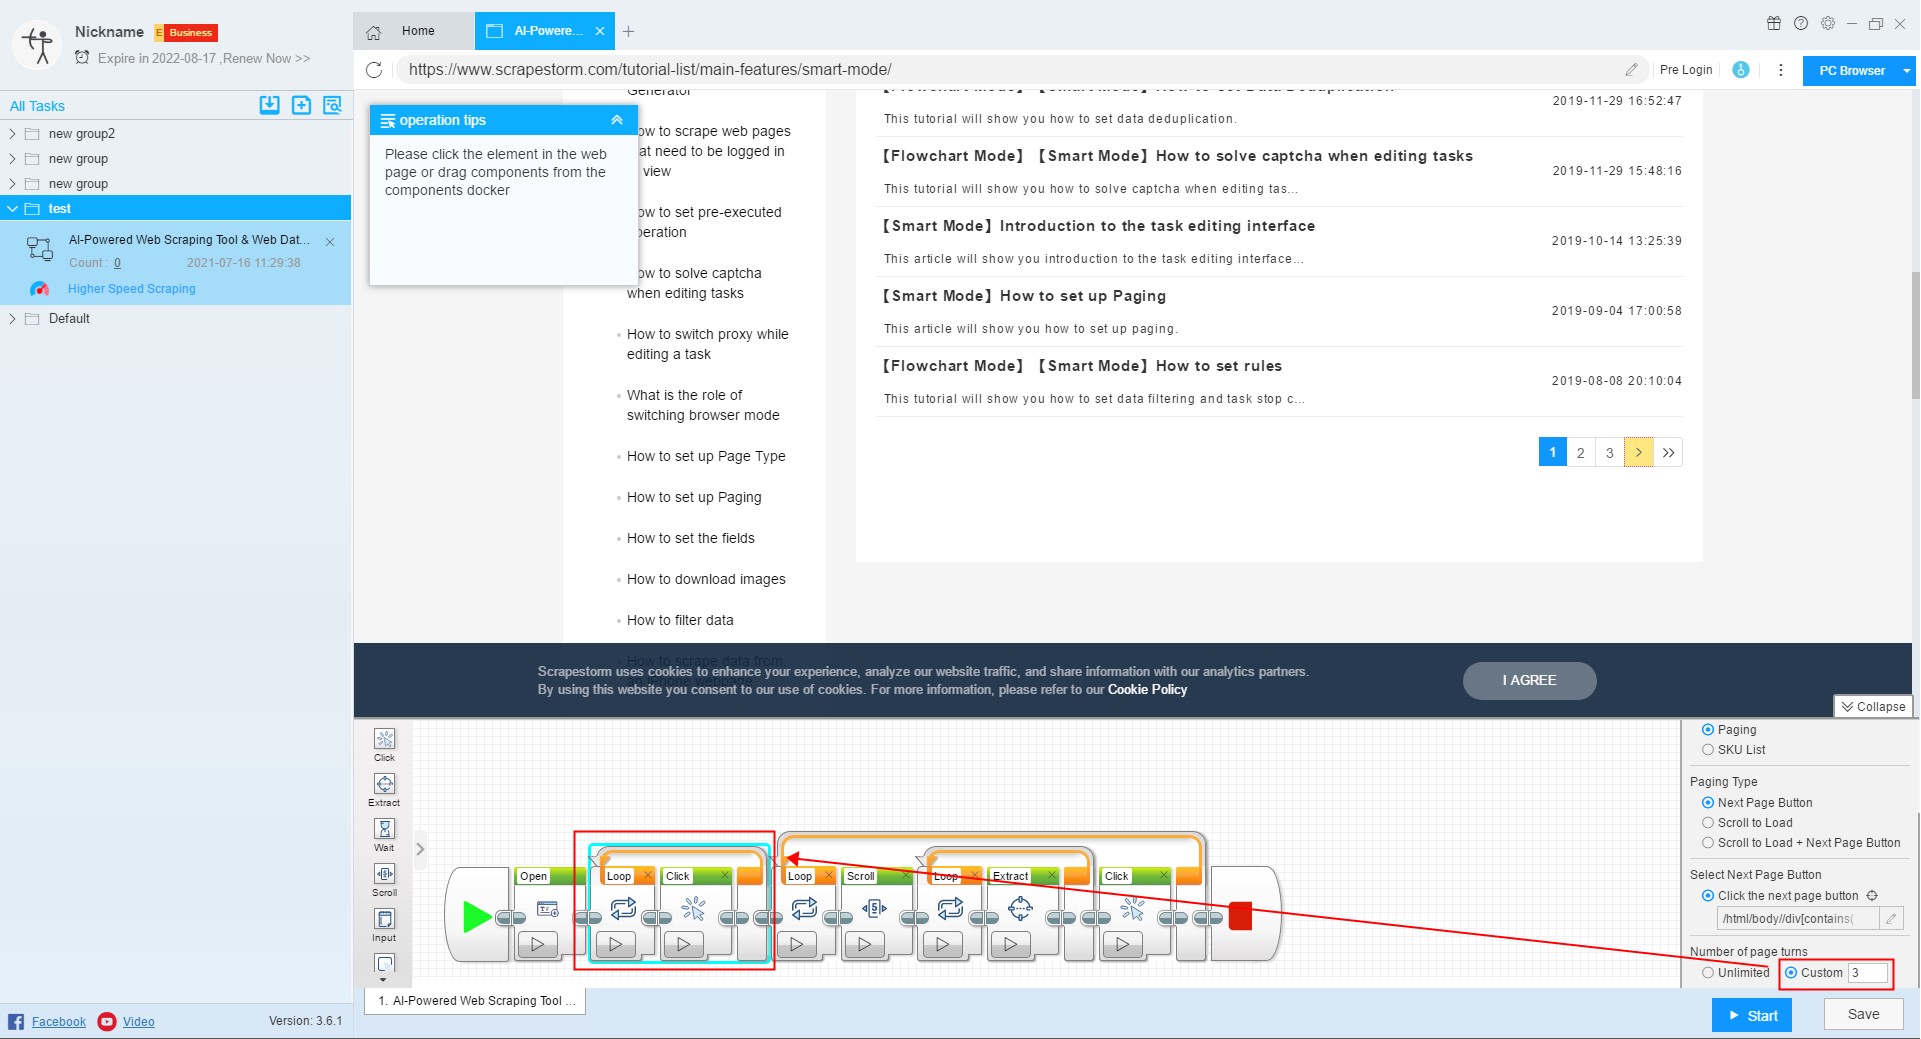The width and height of the screenshot is (1921, 1039).
Task: Expand the new group2 folder
Action: tap(12, 134)
